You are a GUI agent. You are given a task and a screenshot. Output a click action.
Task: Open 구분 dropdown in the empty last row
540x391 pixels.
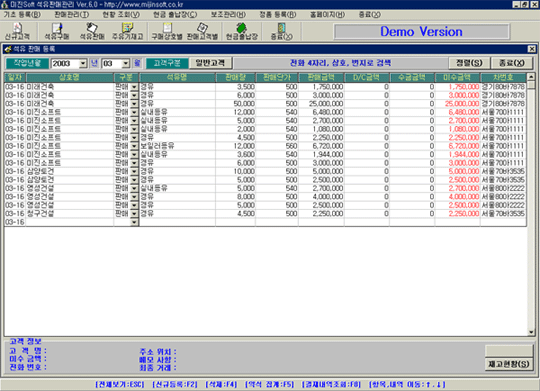pos(134,222)
